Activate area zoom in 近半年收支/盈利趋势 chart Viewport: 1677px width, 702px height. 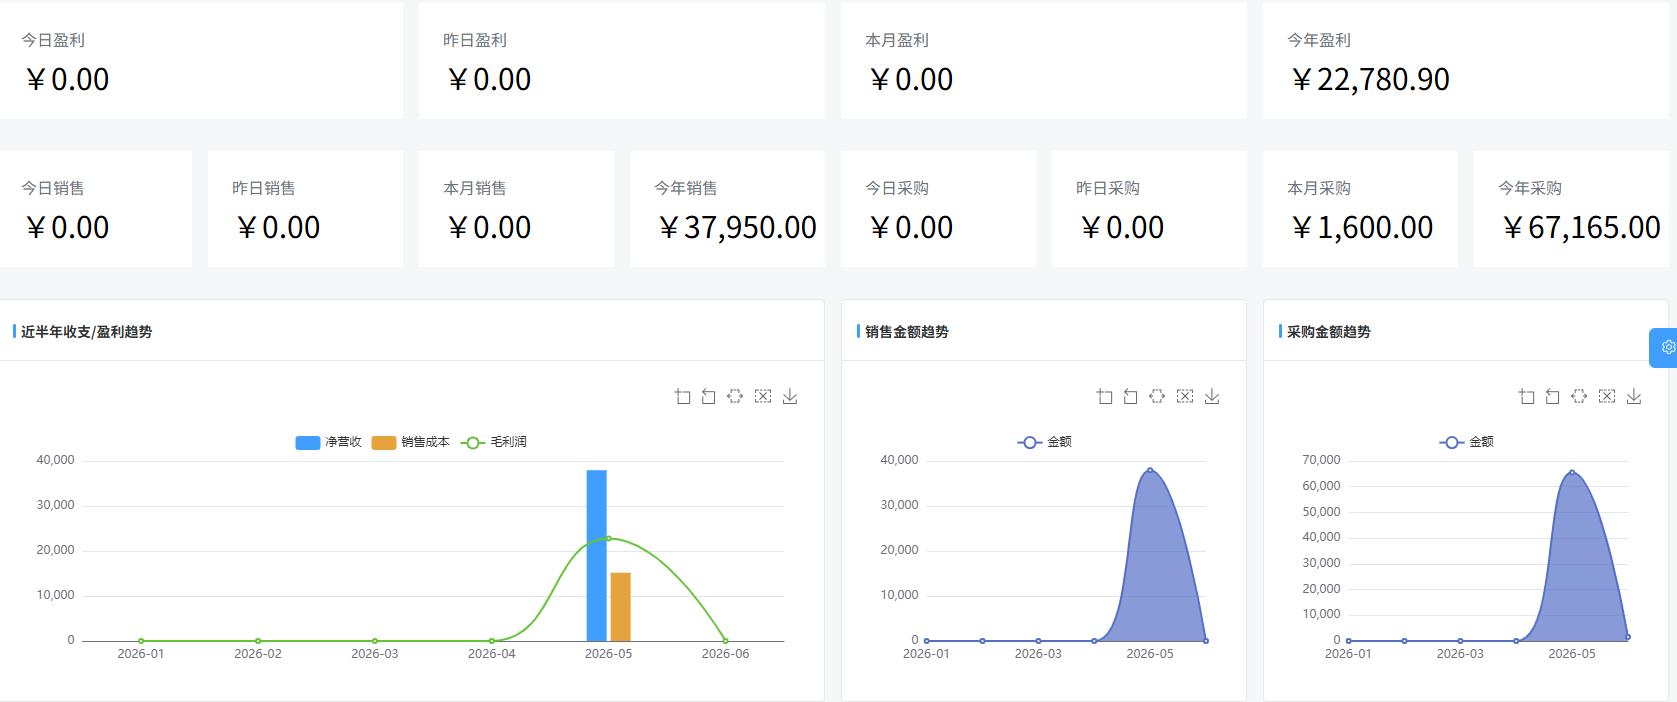pos(682,397)
